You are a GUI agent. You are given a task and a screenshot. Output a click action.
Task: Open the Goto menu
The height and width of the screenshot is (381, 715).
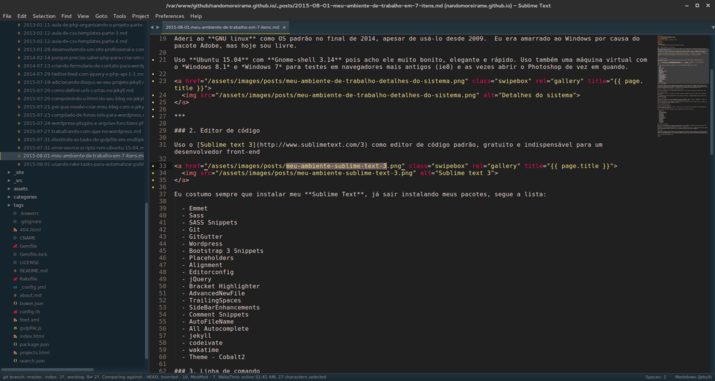coord(101,16)
